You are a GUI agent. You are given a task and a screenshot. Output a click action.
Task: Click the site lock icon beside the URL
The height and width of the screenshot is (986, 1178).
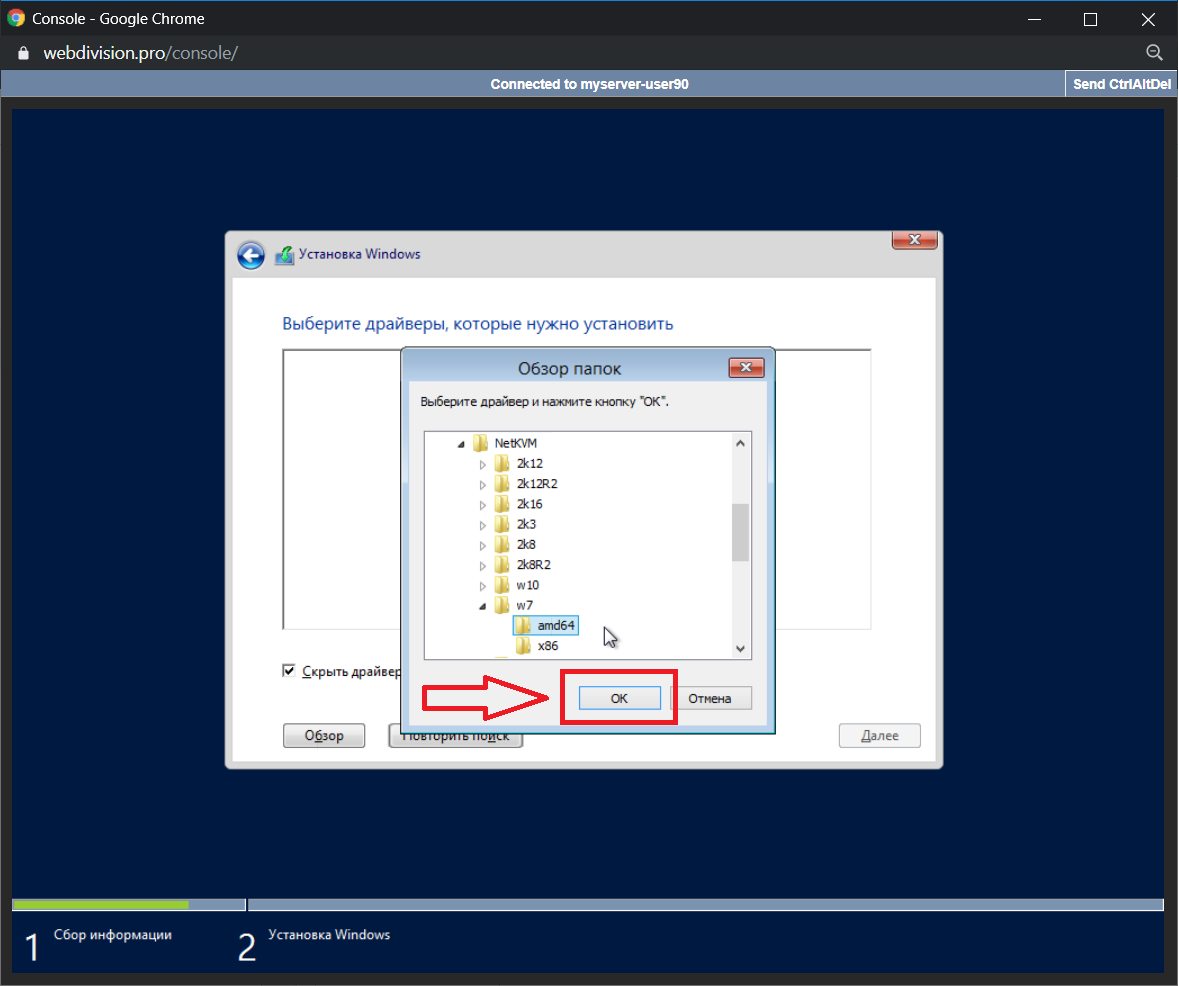pos(23,53)
